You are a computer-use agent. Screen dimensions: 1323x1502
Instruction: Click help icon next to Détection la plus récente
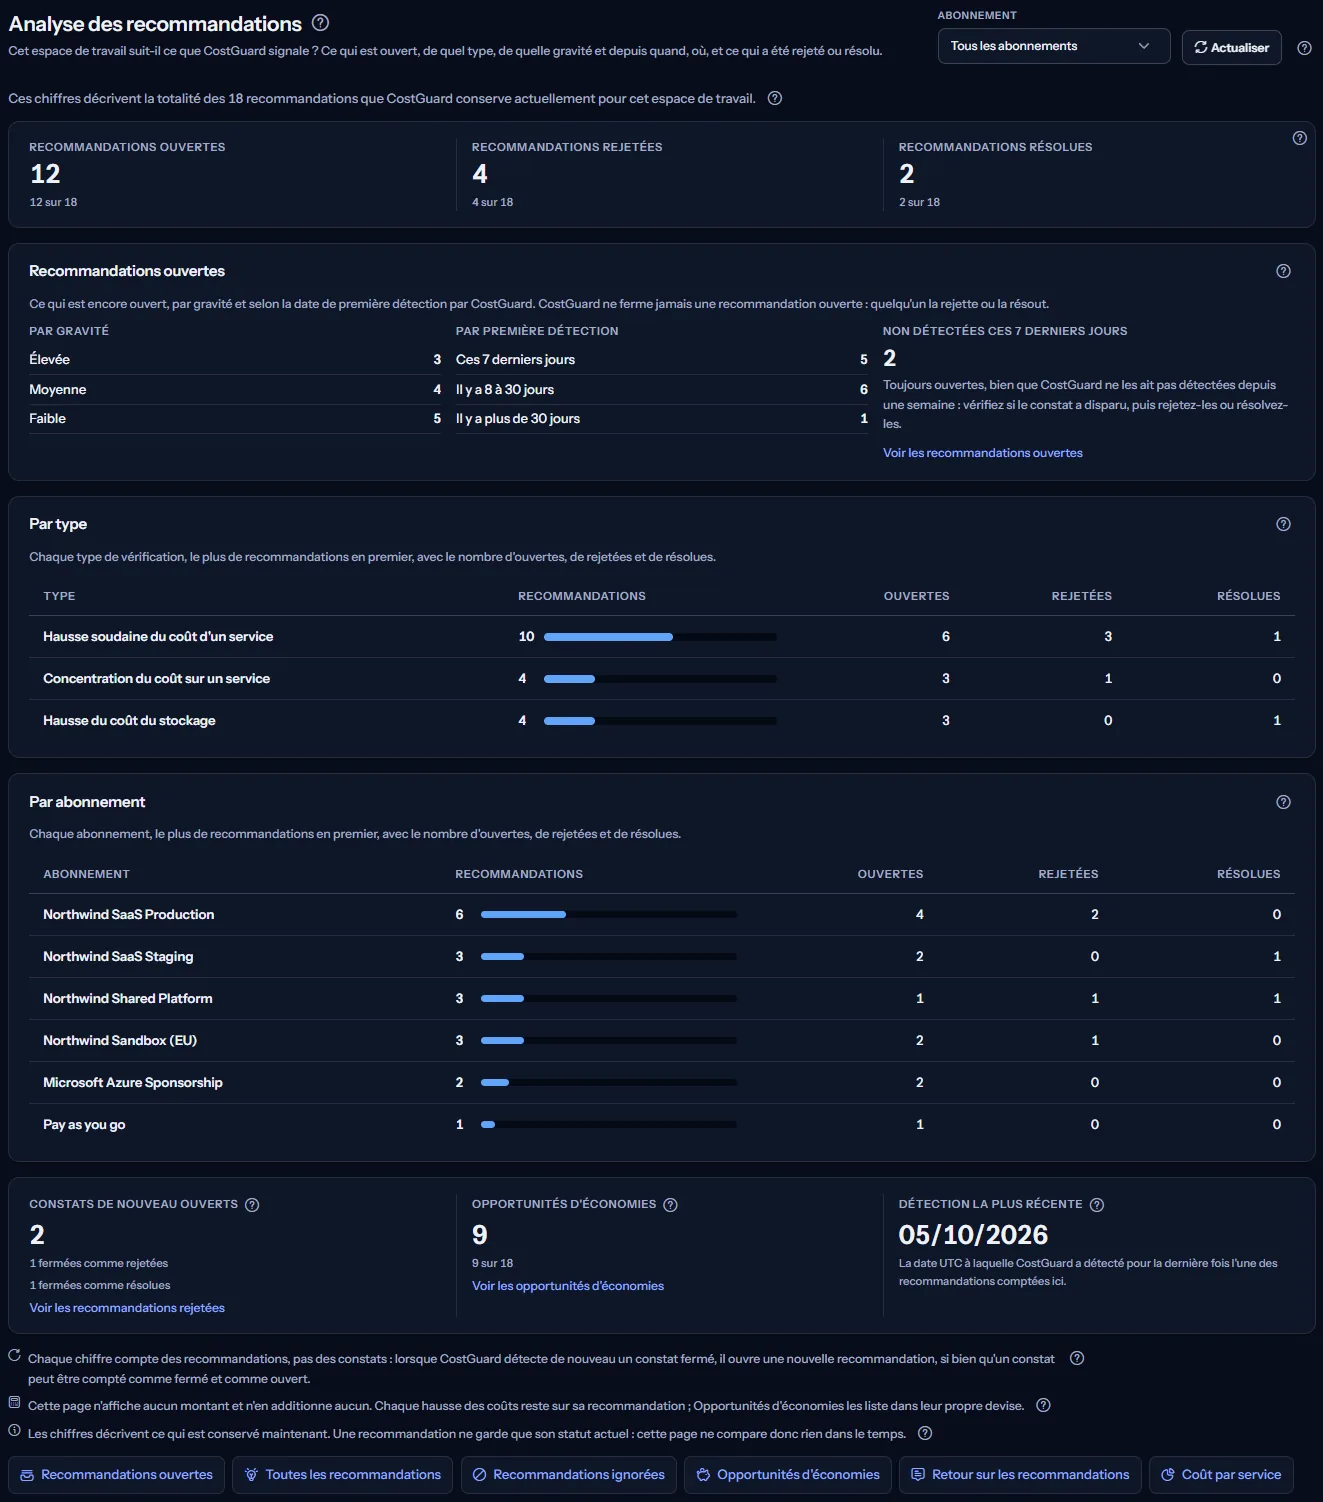(x=1096, y=1205)
